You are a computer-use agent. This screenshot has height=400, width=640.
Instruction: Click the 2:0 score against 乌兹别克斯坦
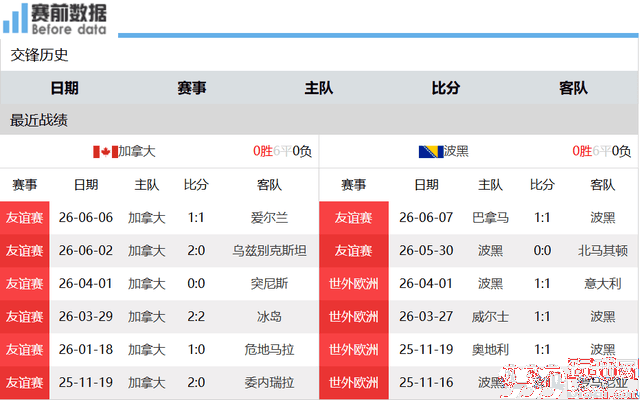pos(196,250)
